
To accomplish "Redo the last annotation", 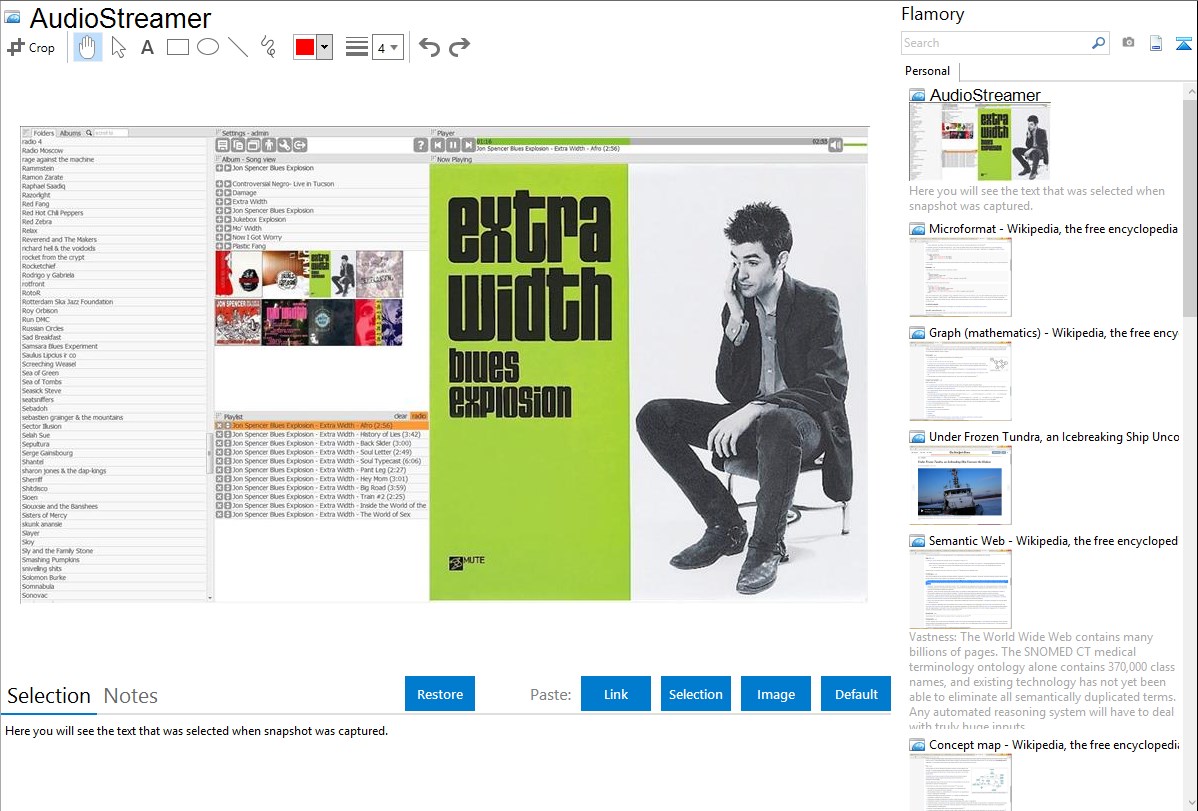I will coord(459,47).
